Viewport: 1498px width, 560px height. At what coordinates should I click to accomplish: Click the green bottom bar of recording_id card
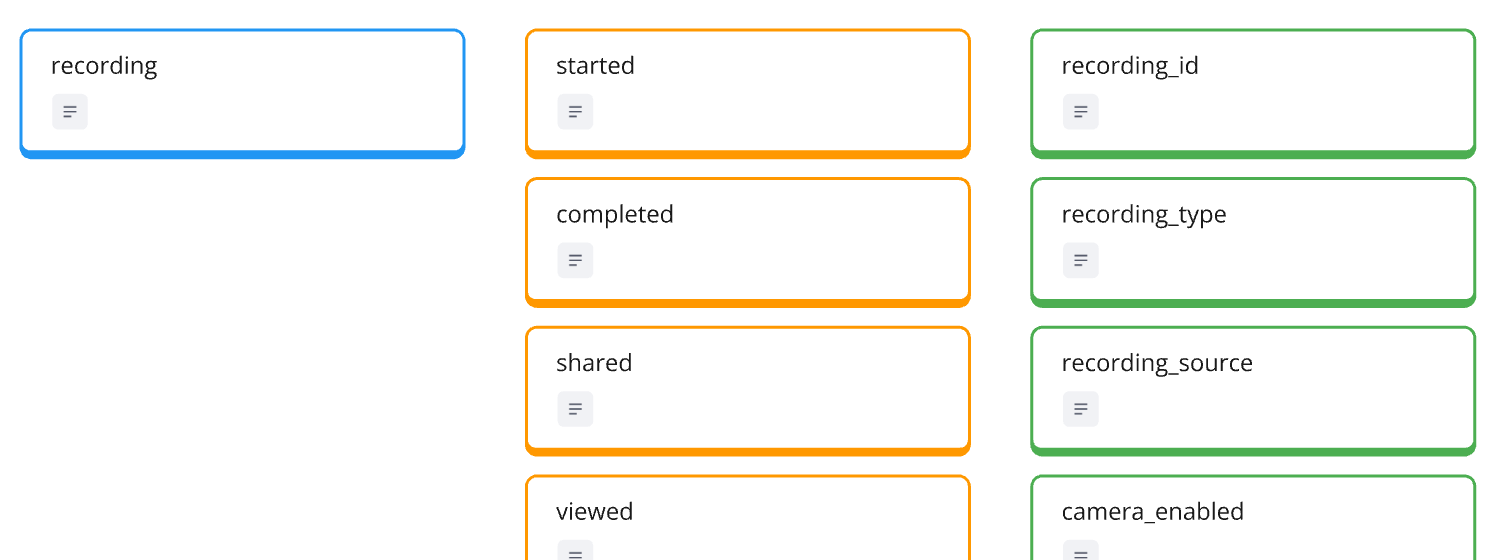1252,154
